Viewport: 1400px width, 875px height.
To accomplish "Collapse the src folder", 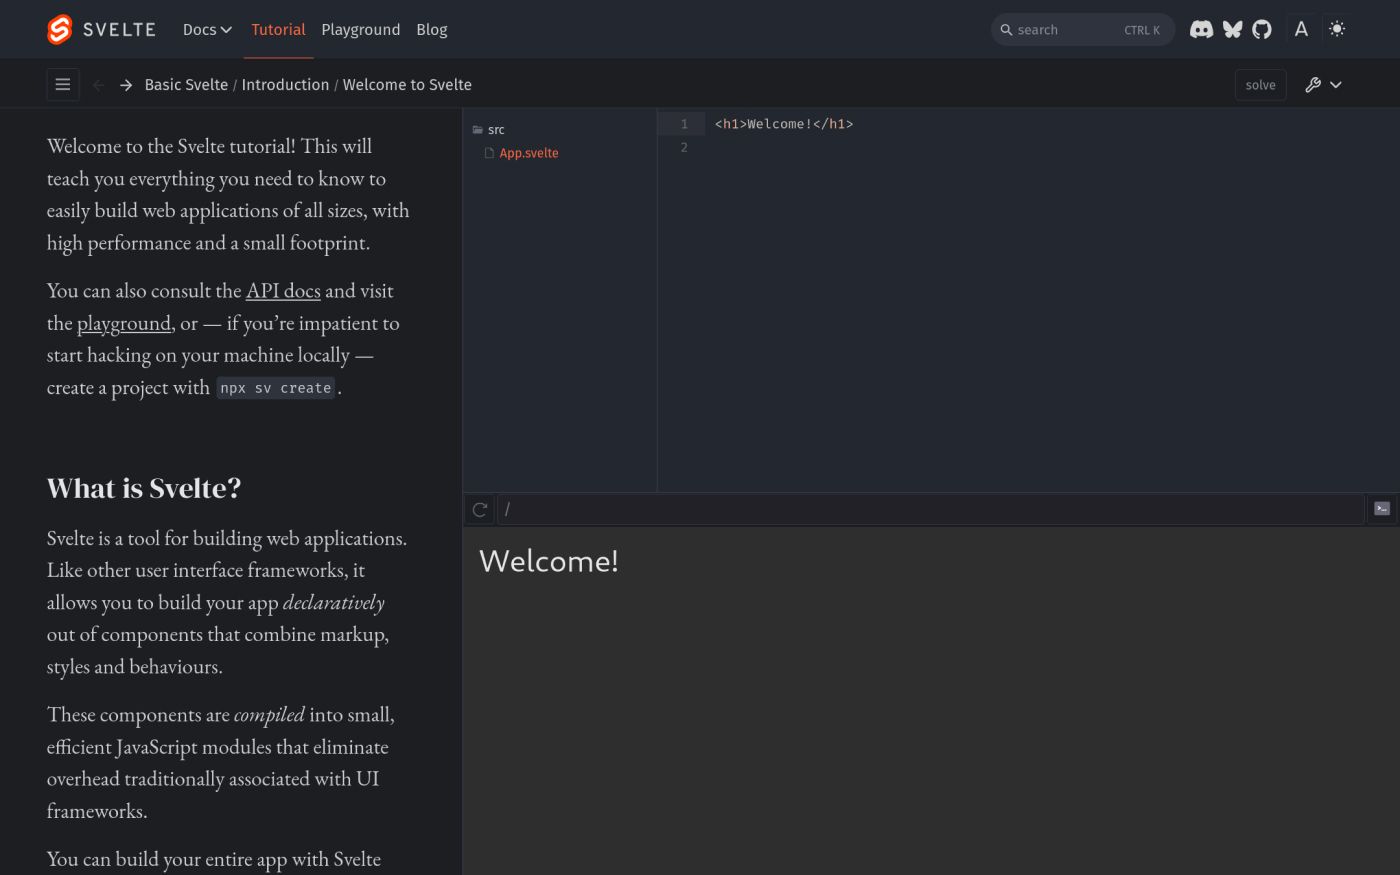I will 489,130.
